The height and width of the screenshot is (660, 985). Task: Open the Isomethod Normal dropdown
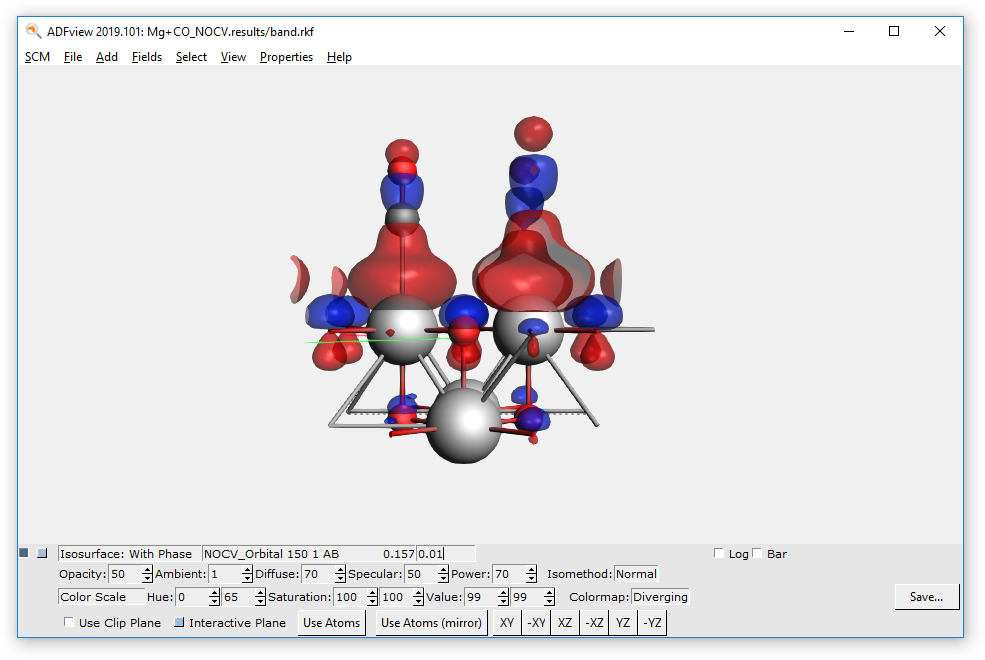coord(637,574)
